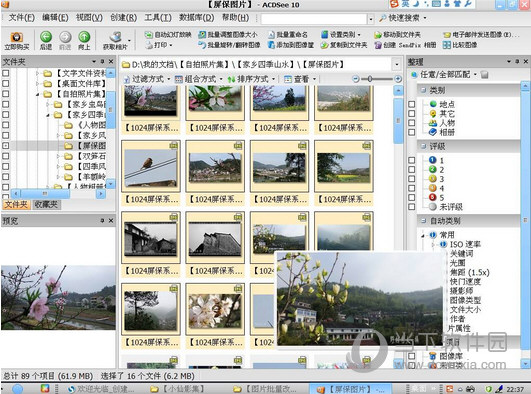Check the box for rating 1

(x=411, y=160)
